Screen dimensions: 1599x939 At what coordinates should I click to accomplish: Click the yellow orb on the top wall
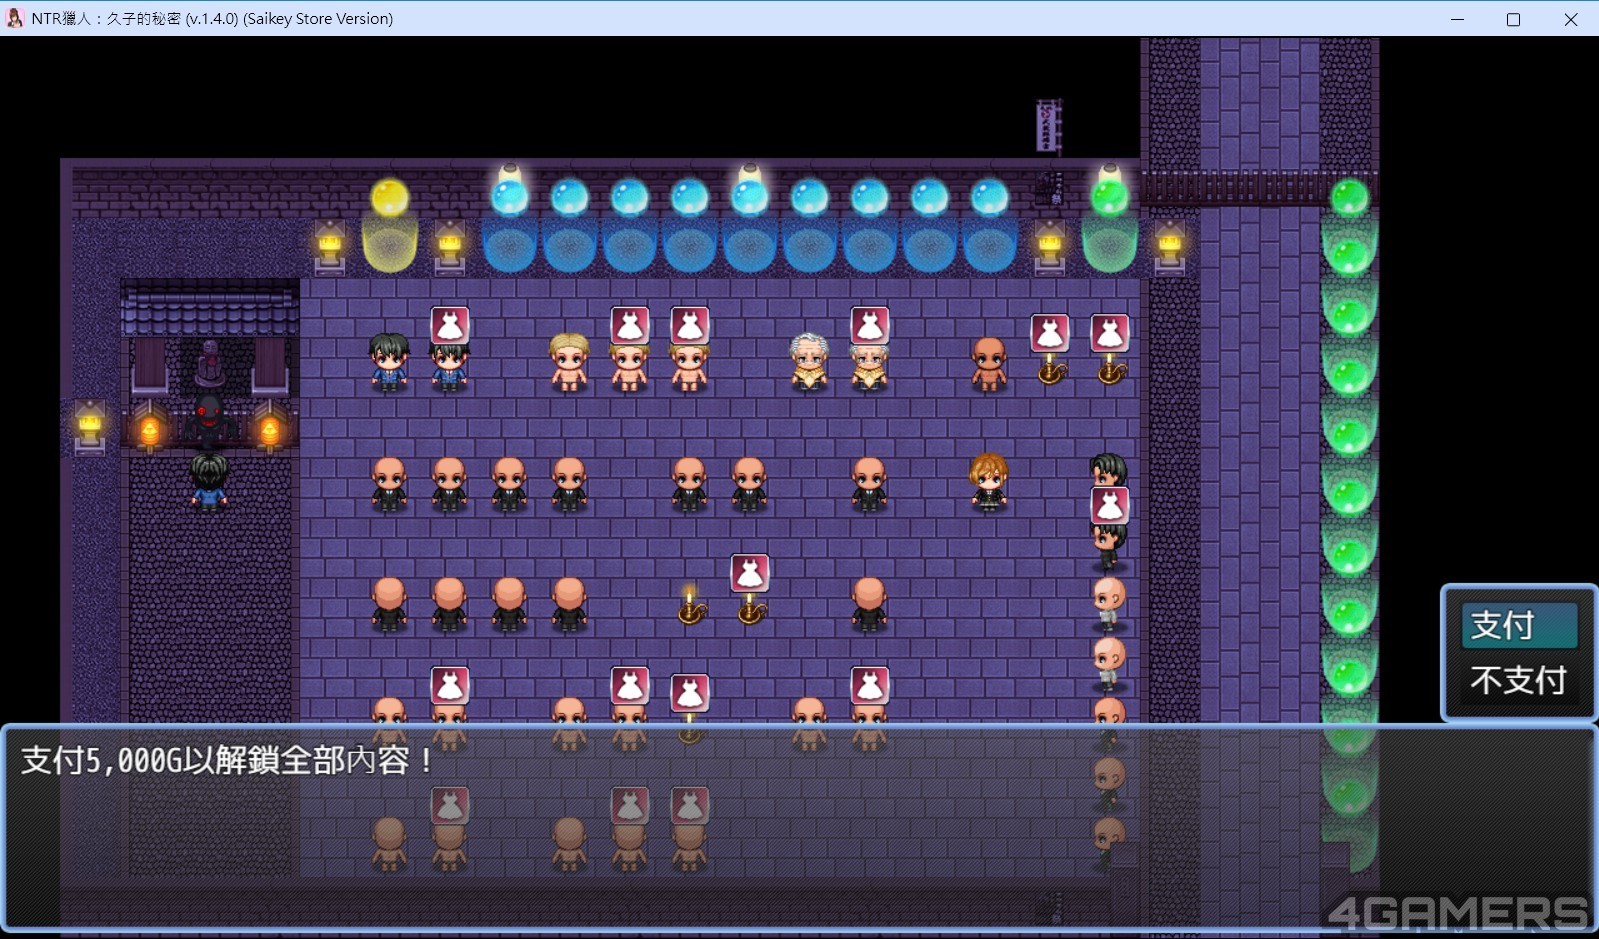(390, 198)
